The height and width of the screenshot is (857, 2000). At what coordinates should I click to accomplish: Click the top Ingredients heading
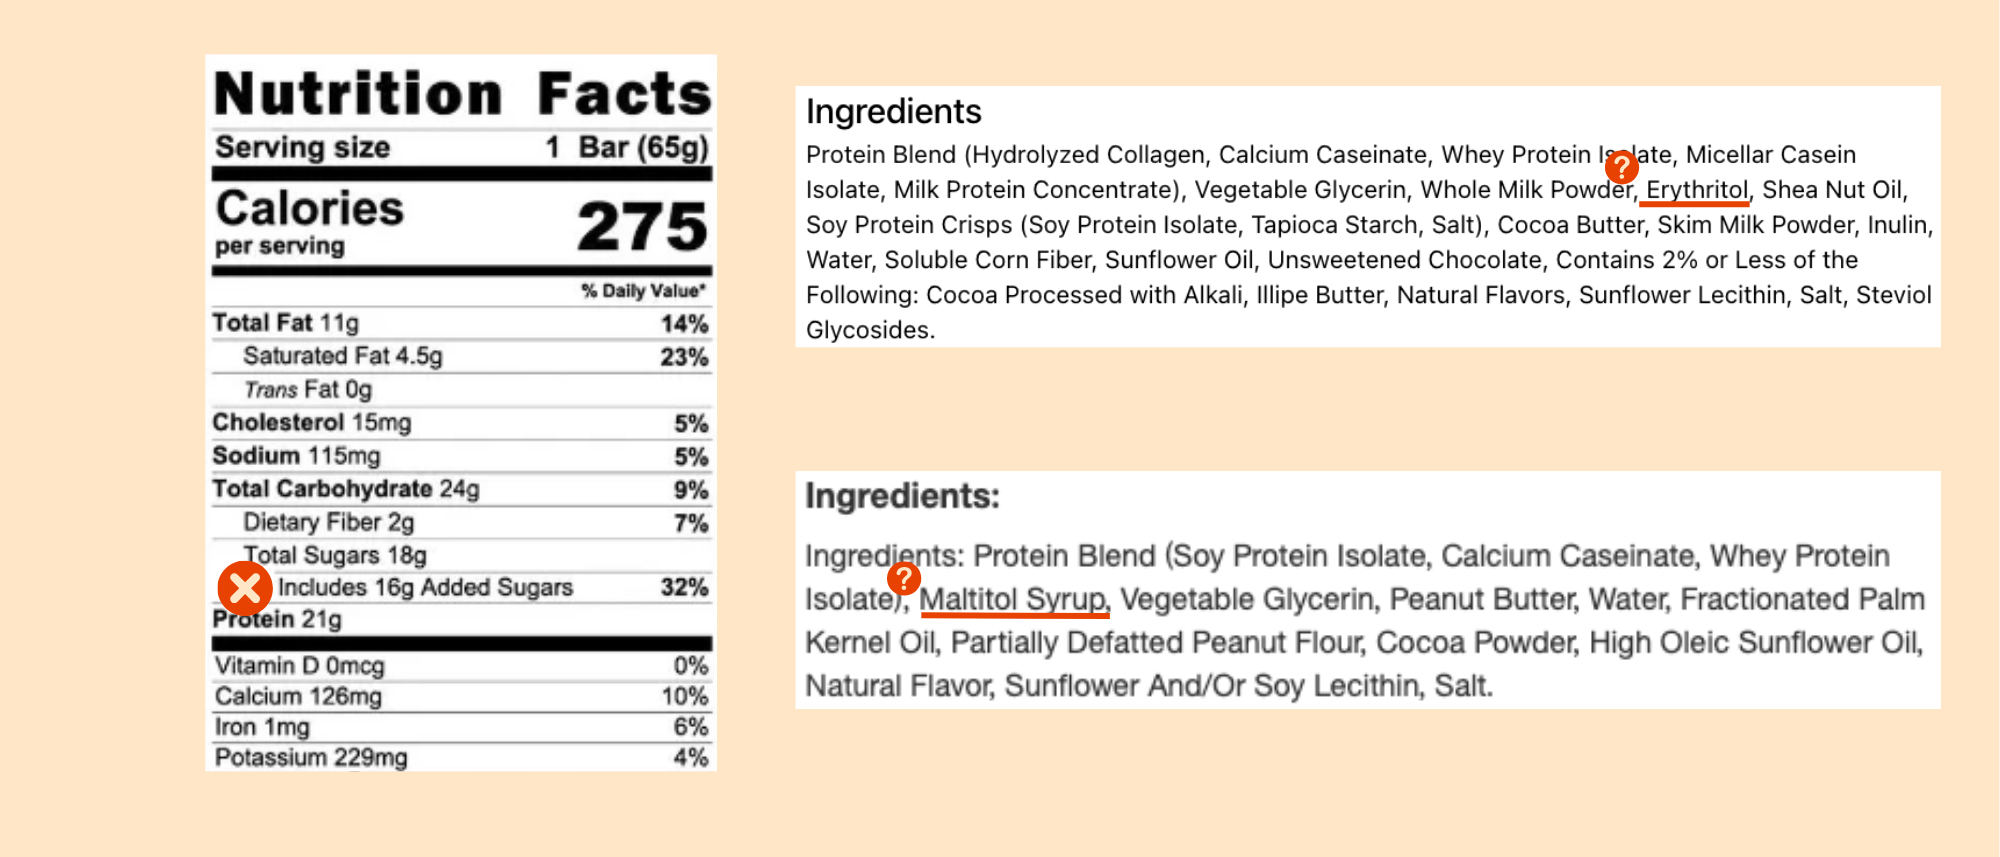(894, 111)
